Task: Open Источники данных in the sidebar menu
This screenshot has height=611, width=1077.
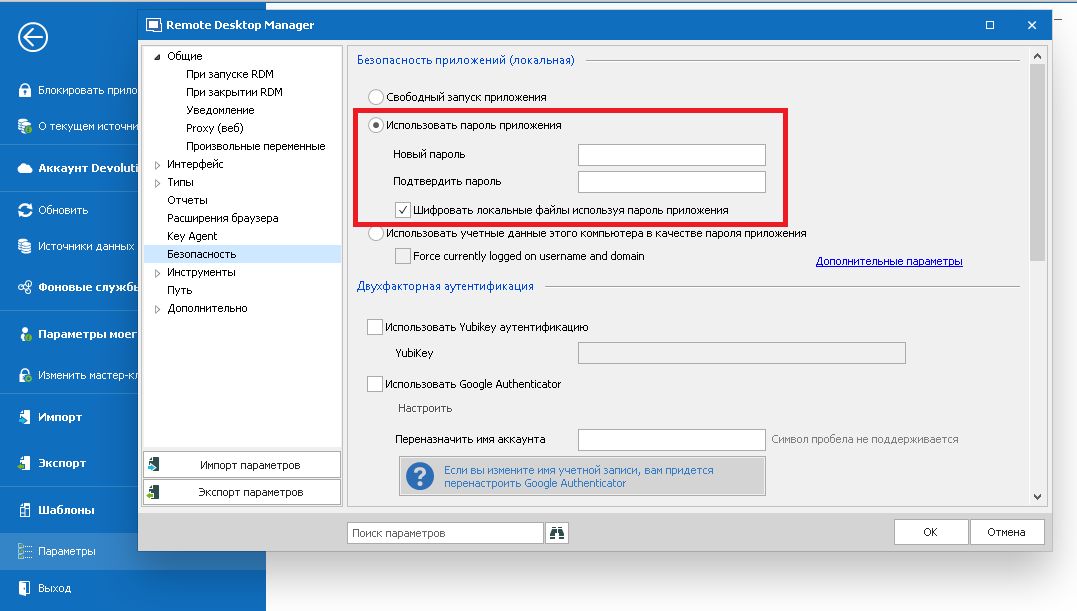Action: click(x=86, y=246)
